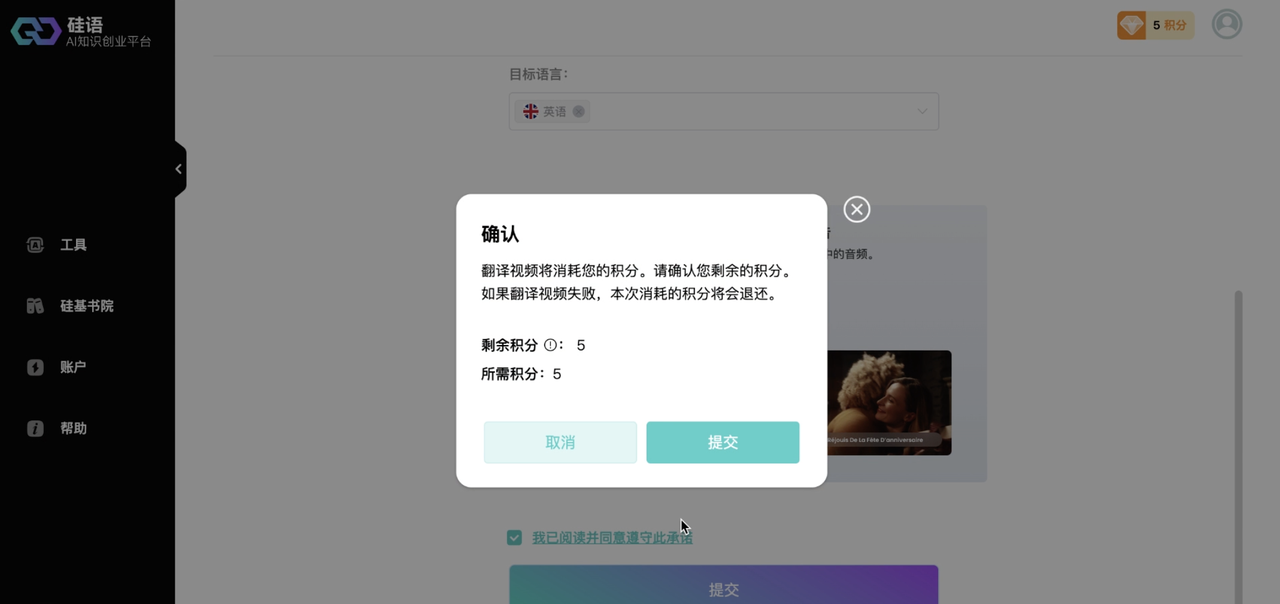1280x604 pixels.
Task: Open the user profile avatar
Action: click(1226, 24)
